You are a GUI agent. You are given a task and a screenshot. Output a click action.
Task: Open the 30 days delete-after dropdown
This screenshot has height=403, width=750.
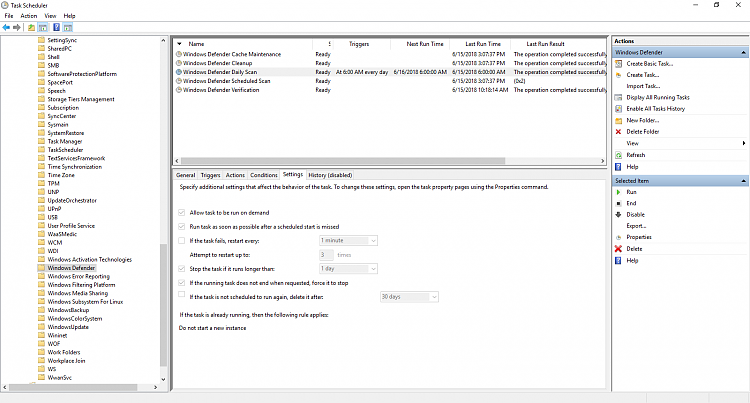[x=409, y=297]
